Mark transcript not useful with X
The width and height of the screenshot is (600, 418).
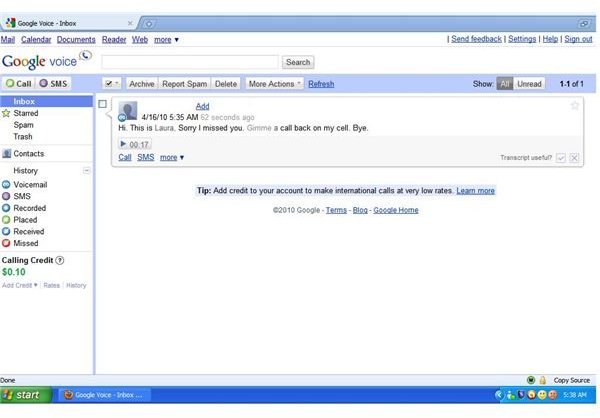tap(574, 158)
